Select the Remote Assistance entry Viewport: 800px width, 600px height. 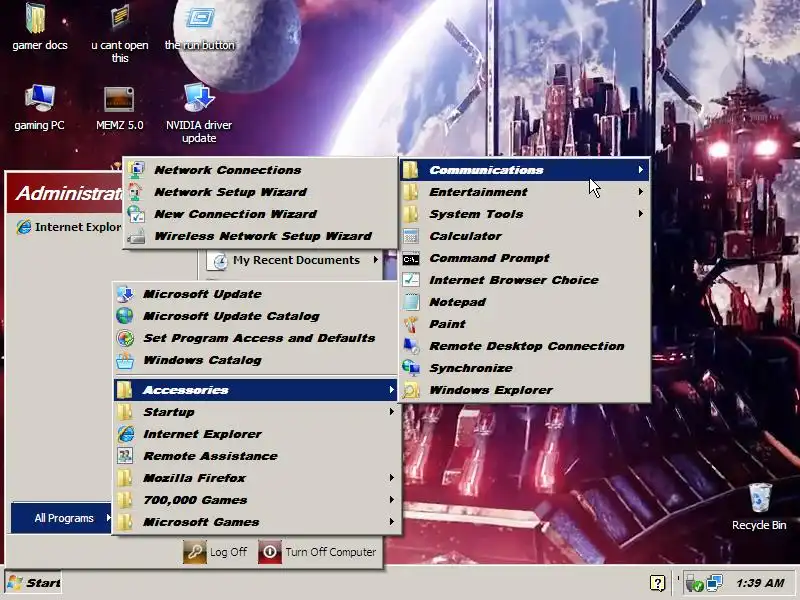[257, 456]
